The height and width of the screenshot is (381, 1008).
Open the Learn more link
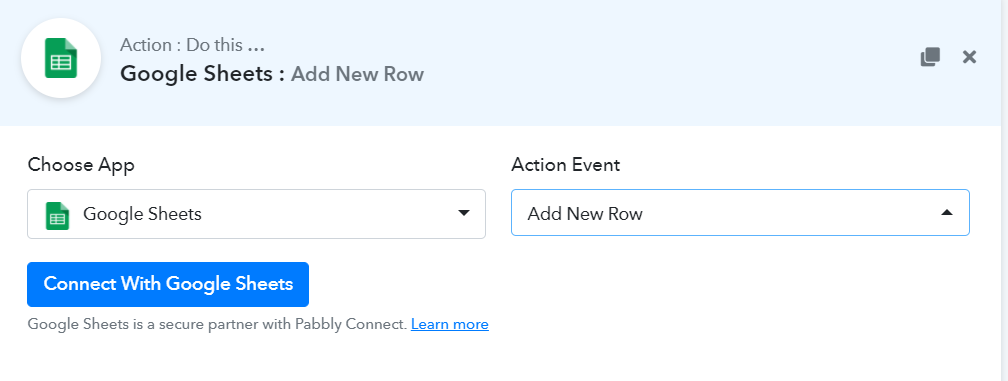[x=449, y=324]
